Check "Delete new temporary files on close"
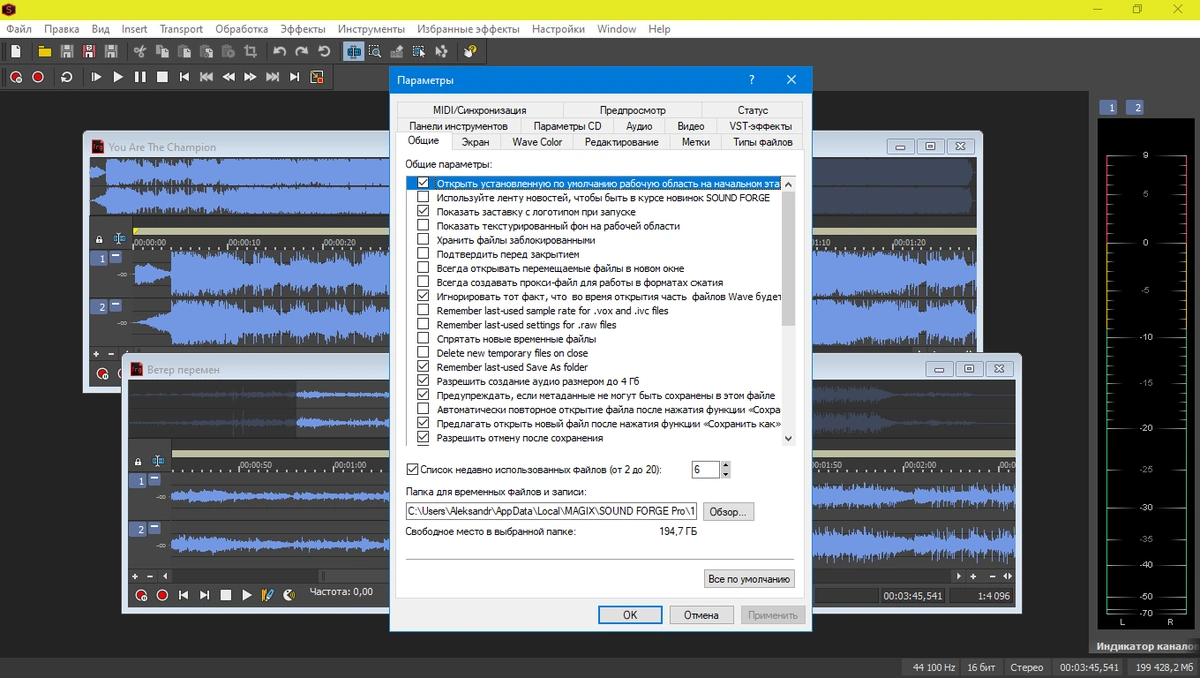The width and height of the screenshot is (1200, 678). pyautogui.click(x=423, y=353)
